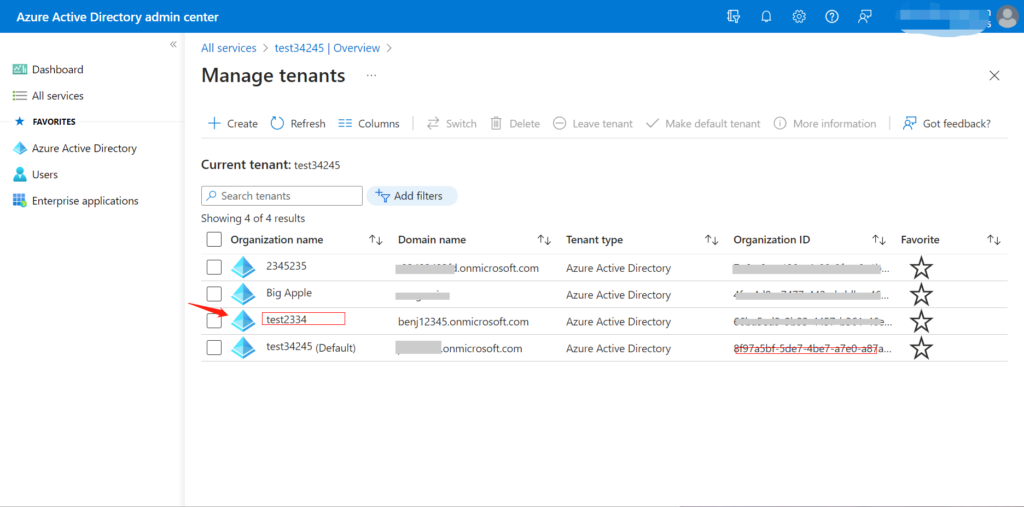The image size is (1024, 507).
Task: Open portal settings gear
Action: coord(799,17)
